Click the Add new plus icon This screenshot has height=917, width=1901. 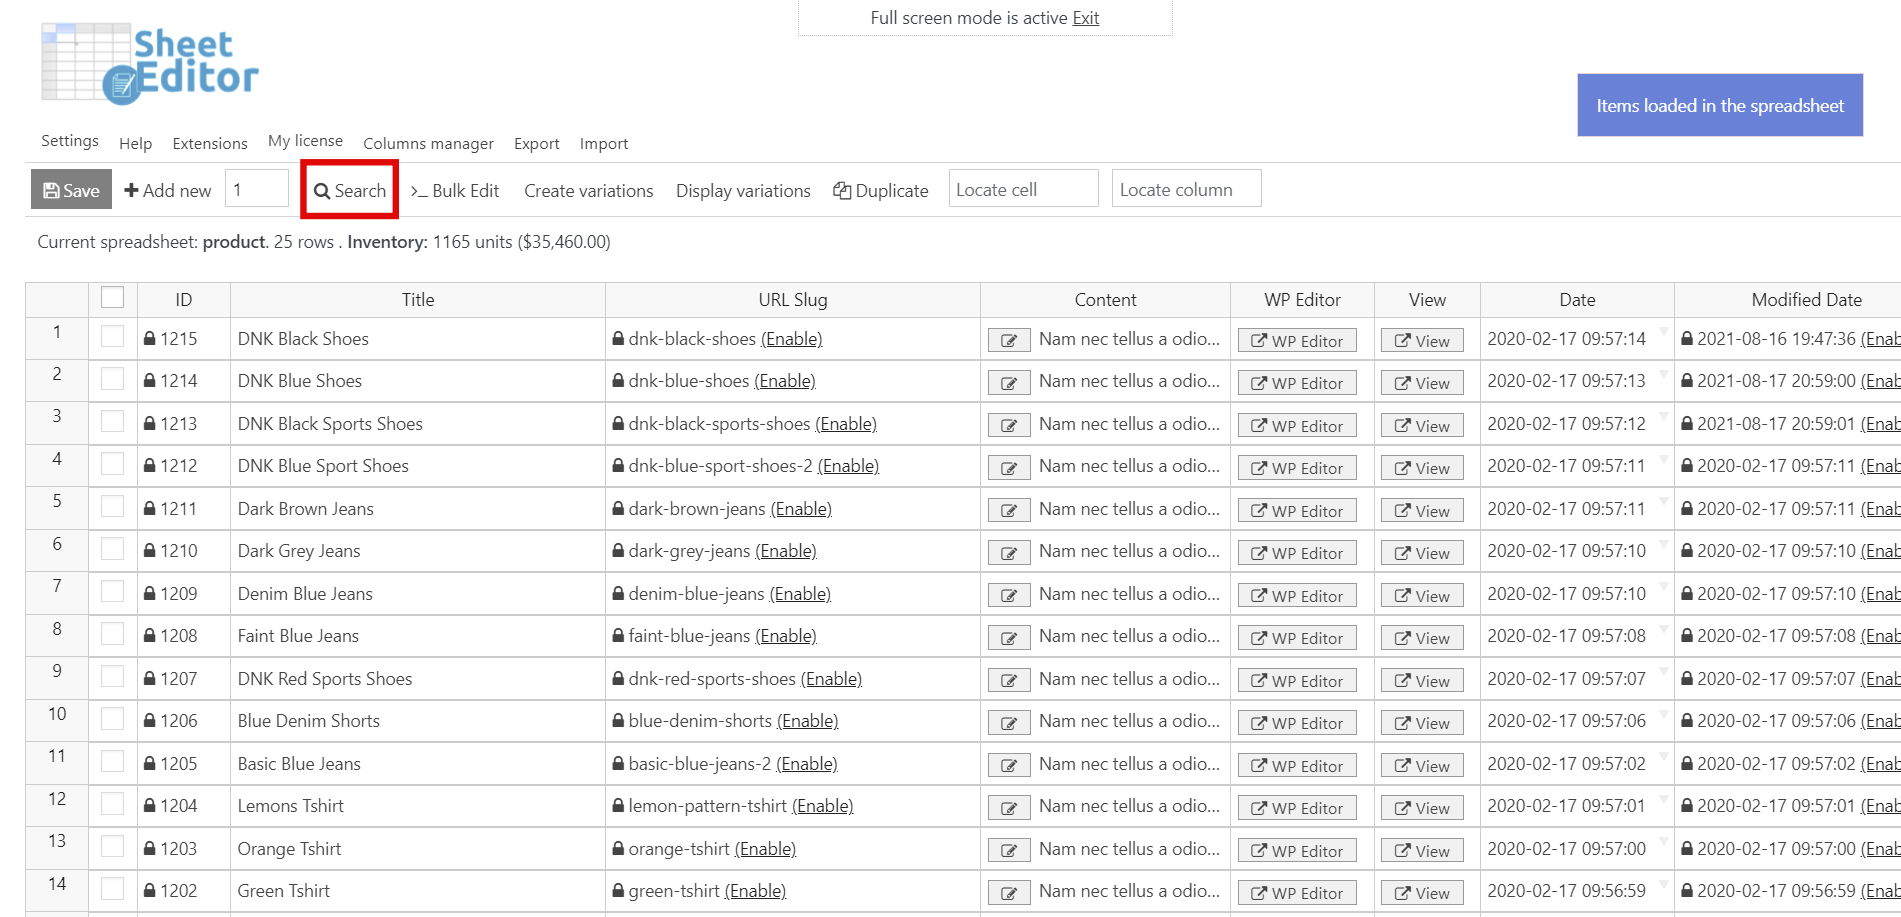[130, 189]
